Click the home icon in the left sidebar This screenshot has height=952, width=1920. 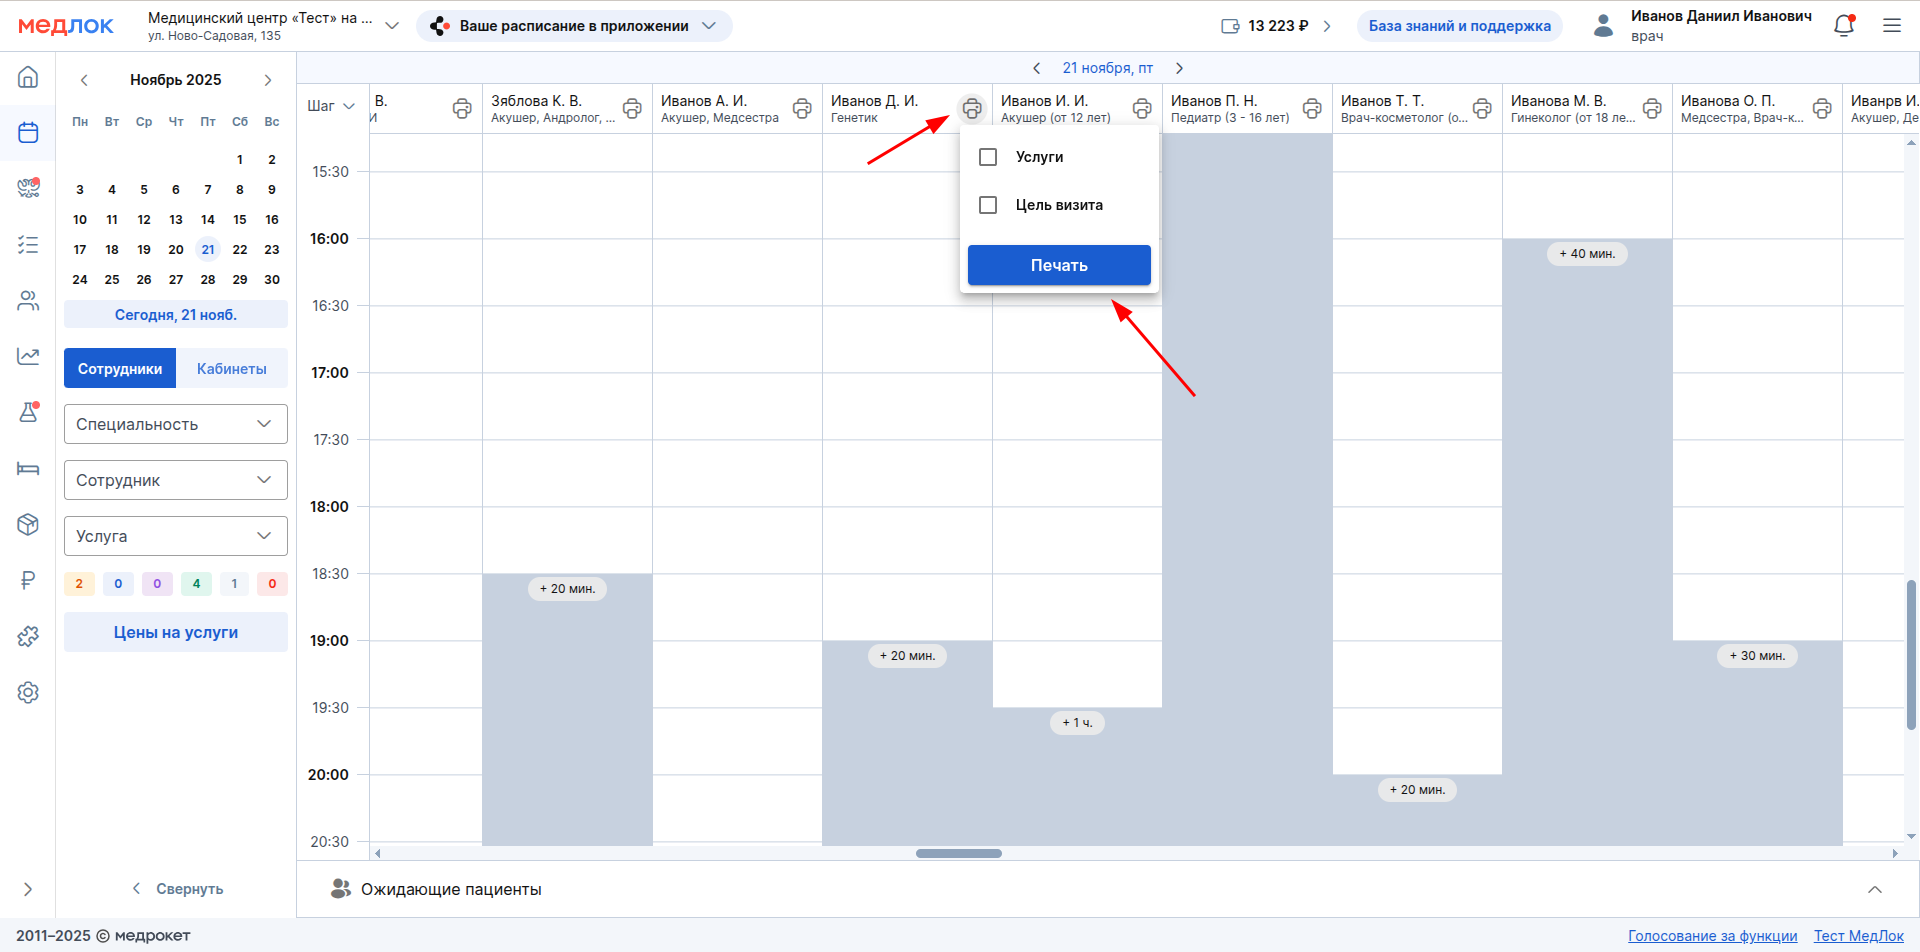[28, 77]
